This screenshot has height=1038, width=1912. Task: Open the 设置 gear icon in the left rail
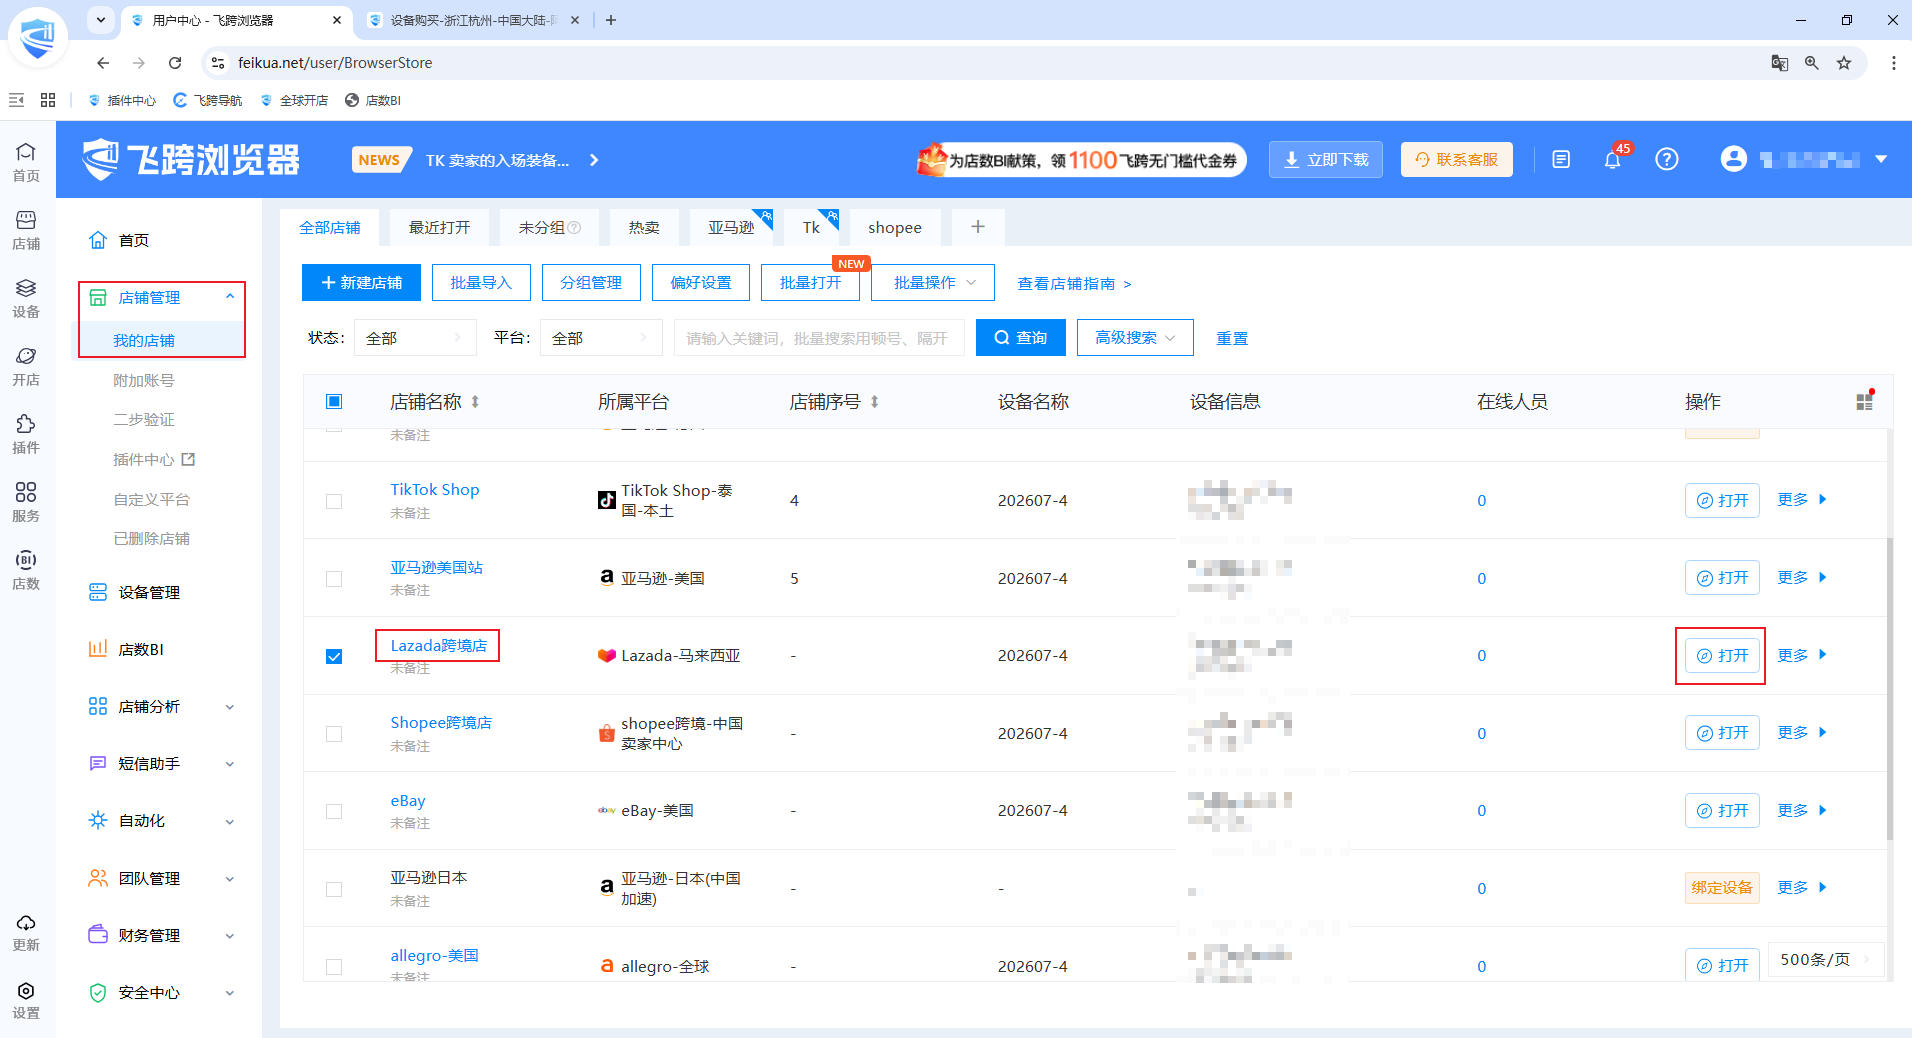point(26,999)
